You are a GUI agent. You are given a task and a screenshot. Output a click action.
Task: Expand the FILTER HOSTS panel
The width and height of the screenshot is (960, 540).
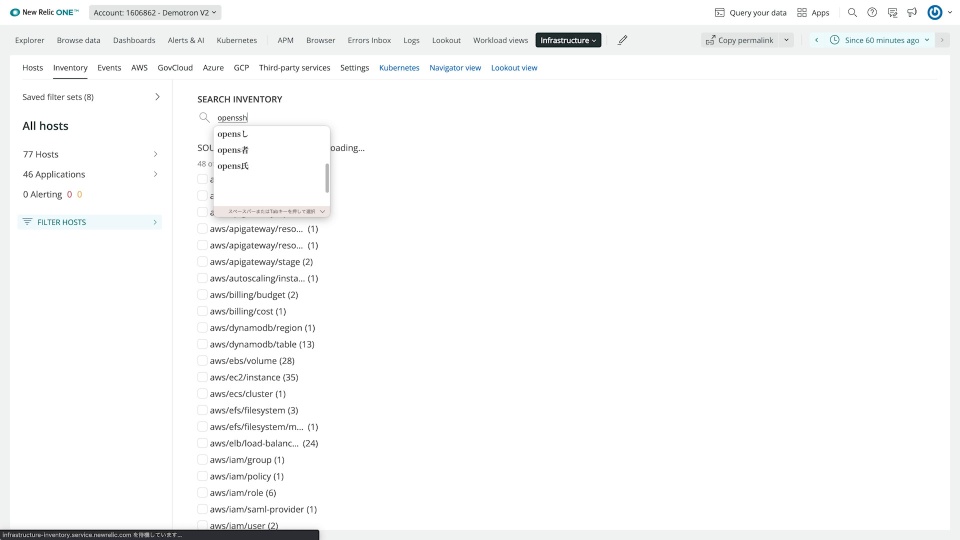pos(90,222)
